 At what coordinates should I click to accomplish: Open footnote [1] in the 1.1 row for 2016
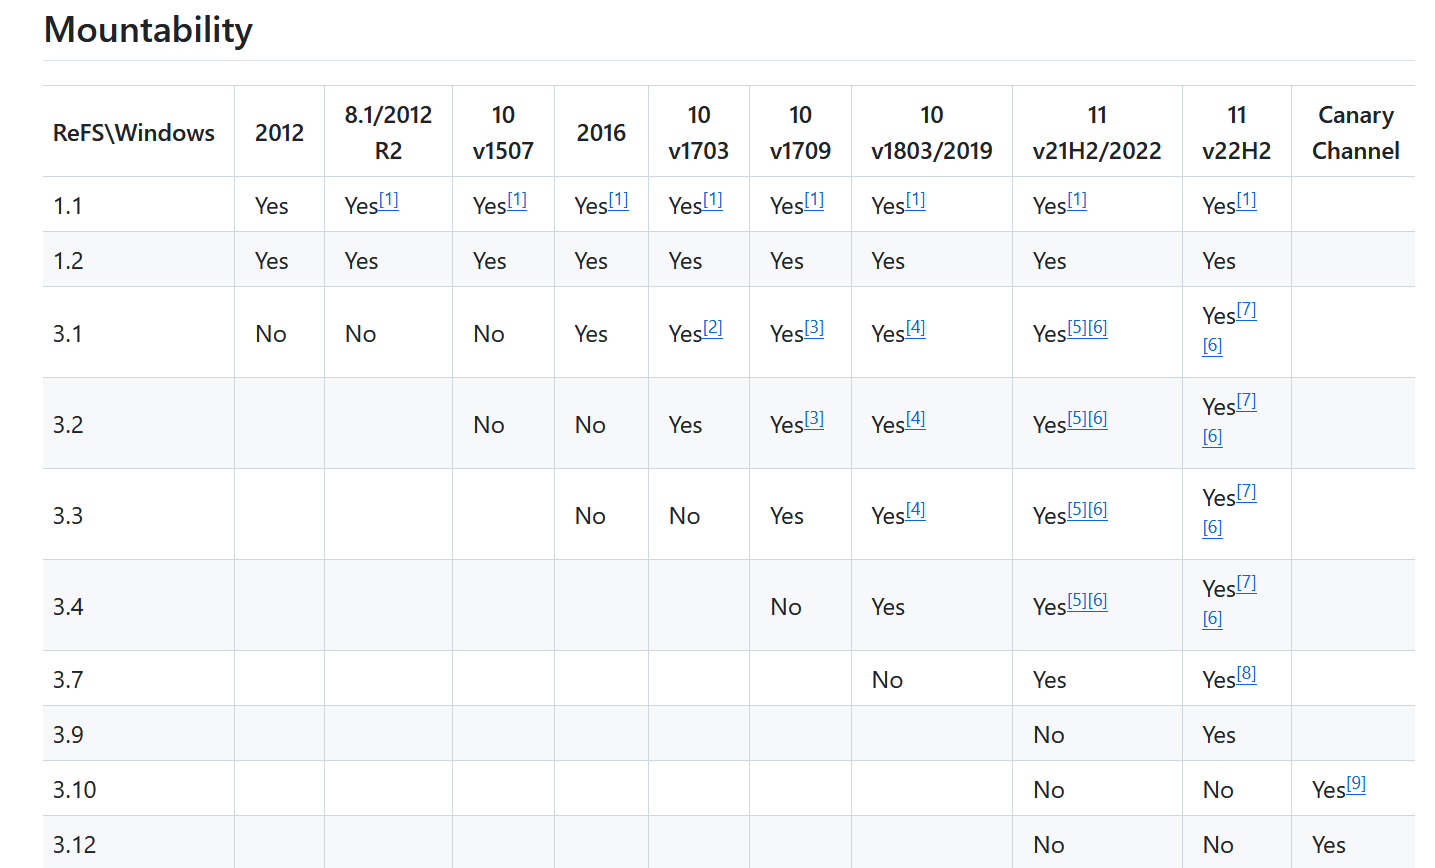(619, 200)
